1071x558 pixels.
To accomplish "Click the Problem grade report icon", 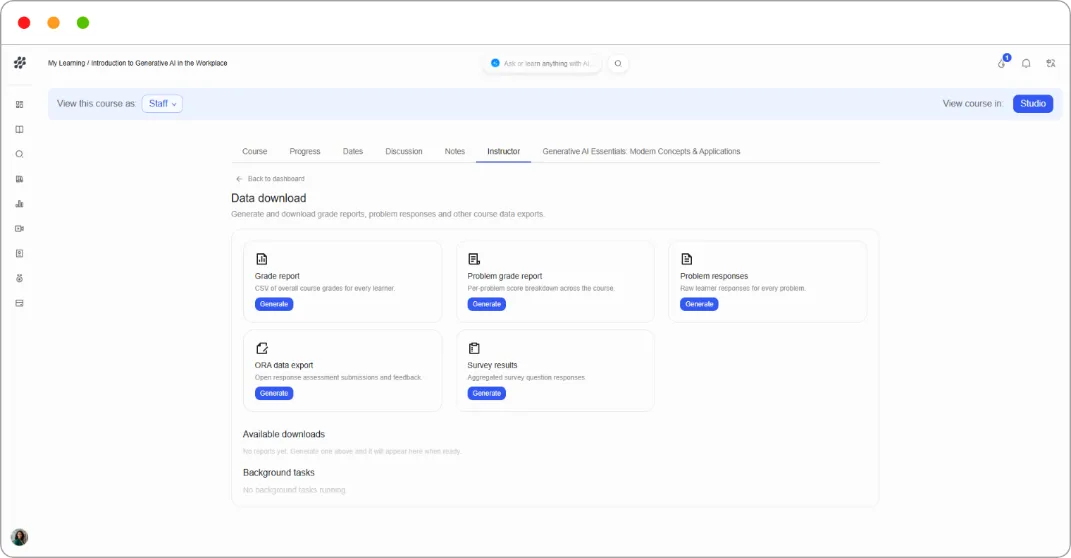I will (x=474, y=259).
